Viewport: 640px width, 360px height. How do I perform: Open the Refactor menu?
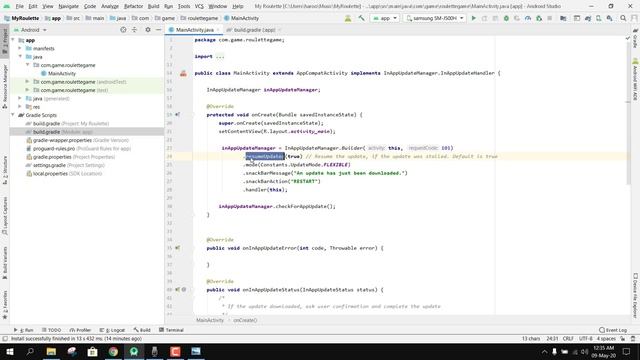click(x=133, y=6)
